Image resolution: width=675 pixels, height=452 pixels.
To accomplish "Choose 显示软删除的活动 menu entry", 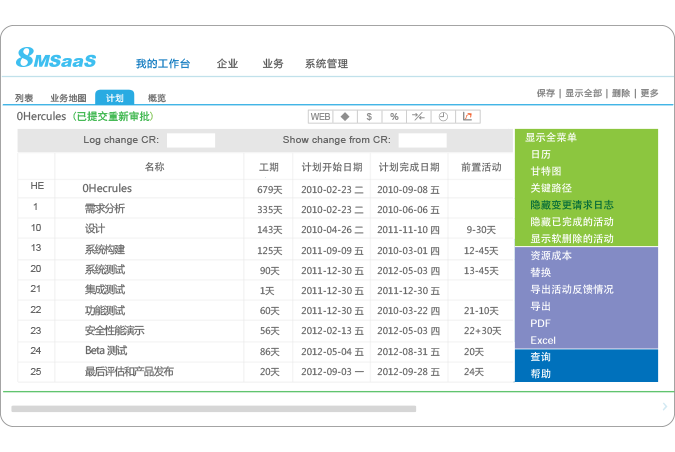I will click(x=572, y=238).
